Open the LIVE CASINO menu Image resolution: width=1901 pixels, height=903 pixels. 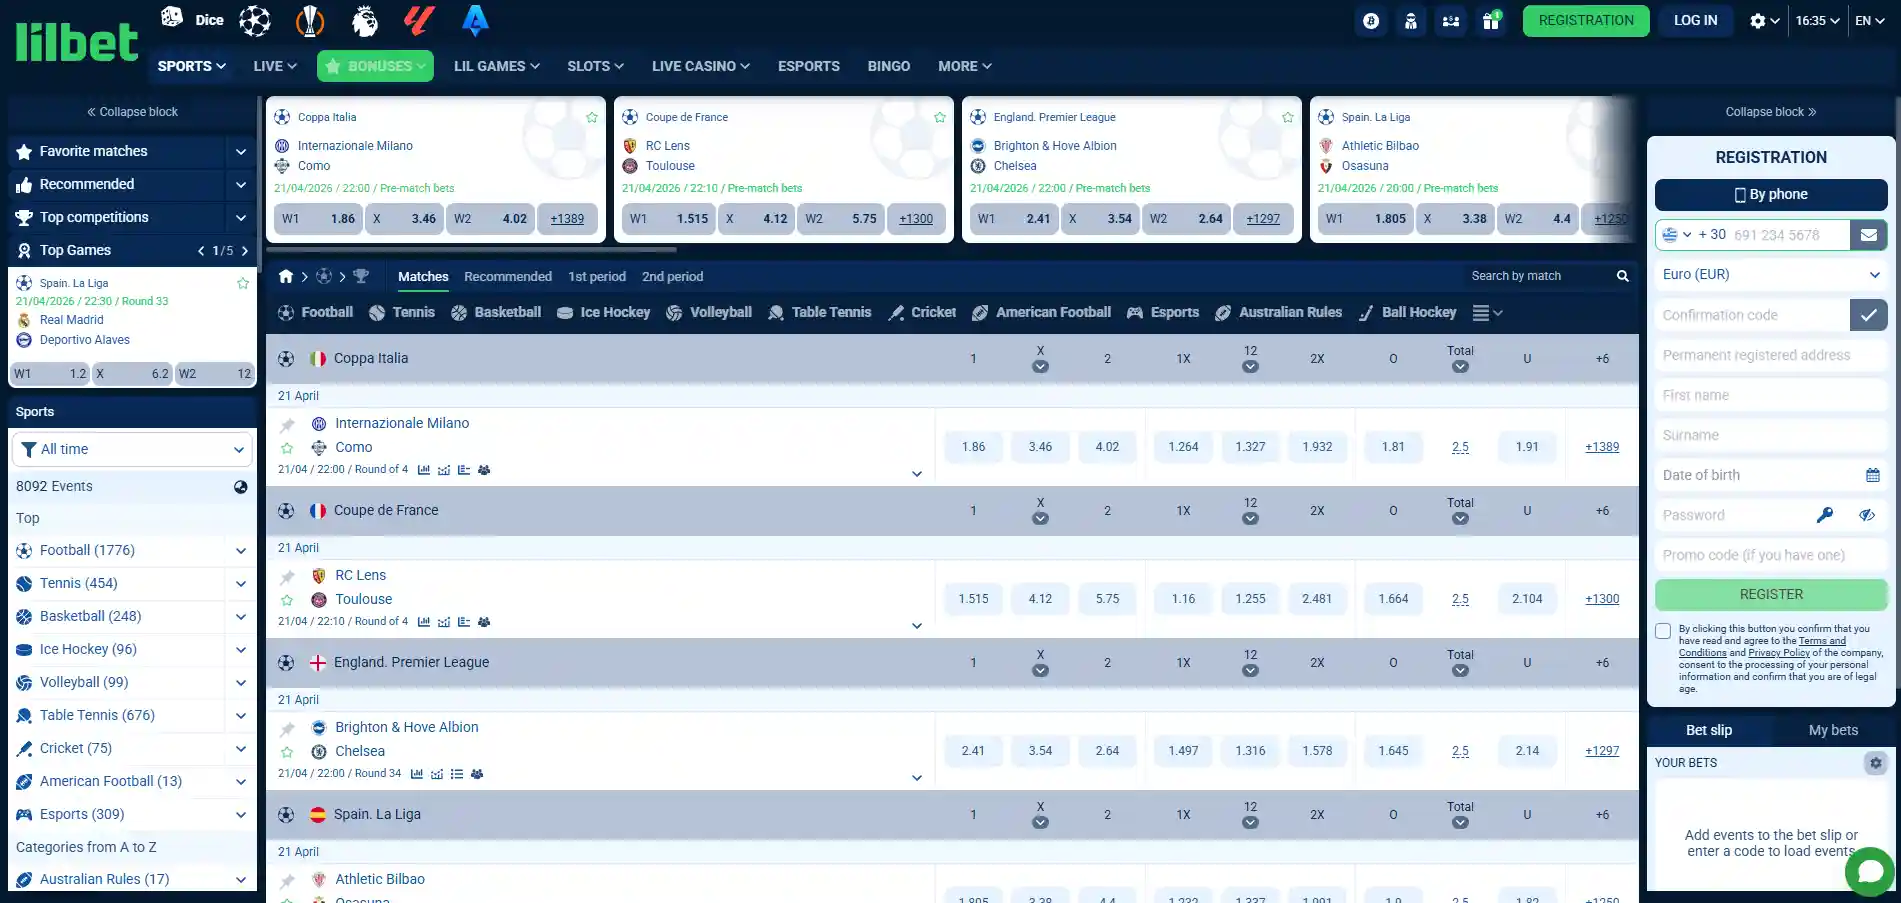(700, 66)
